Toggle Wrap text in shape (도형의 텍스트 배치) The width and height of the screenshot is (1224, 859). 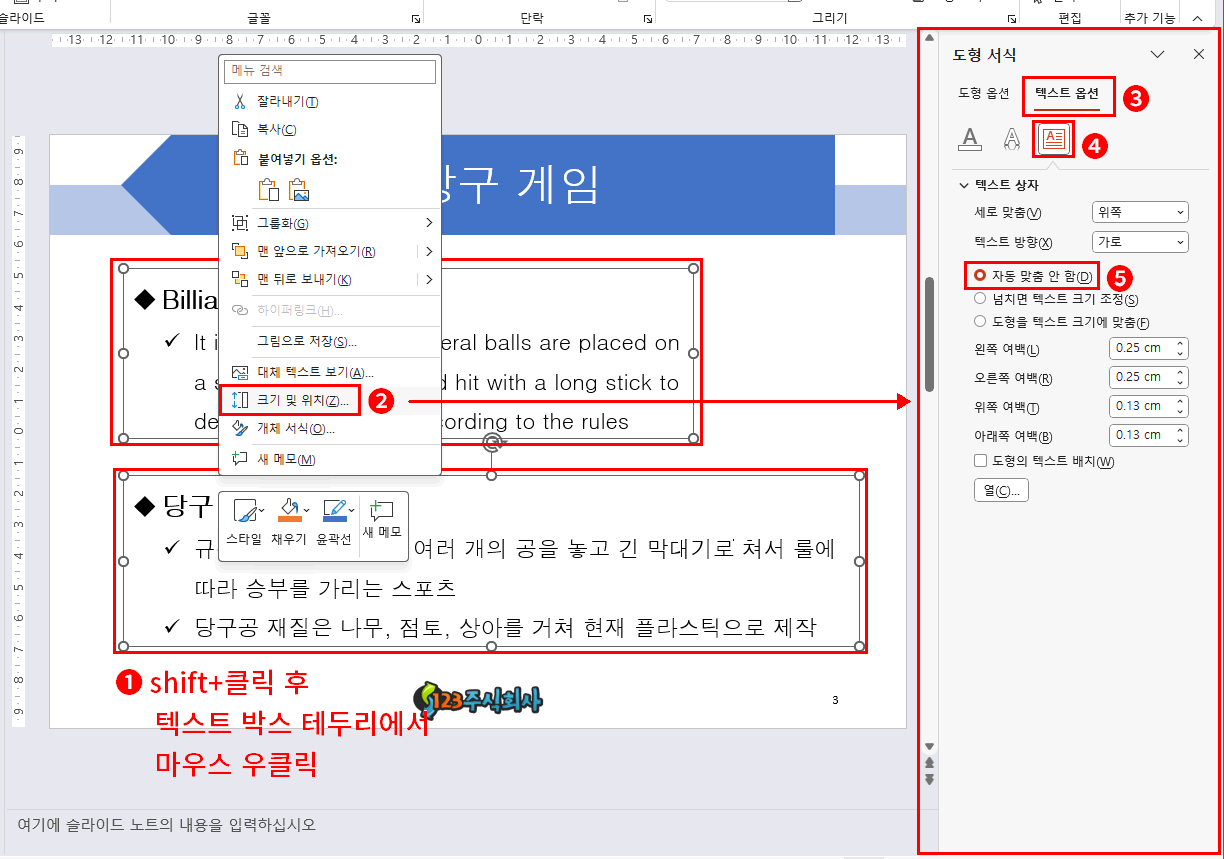[x=981, y=461]
